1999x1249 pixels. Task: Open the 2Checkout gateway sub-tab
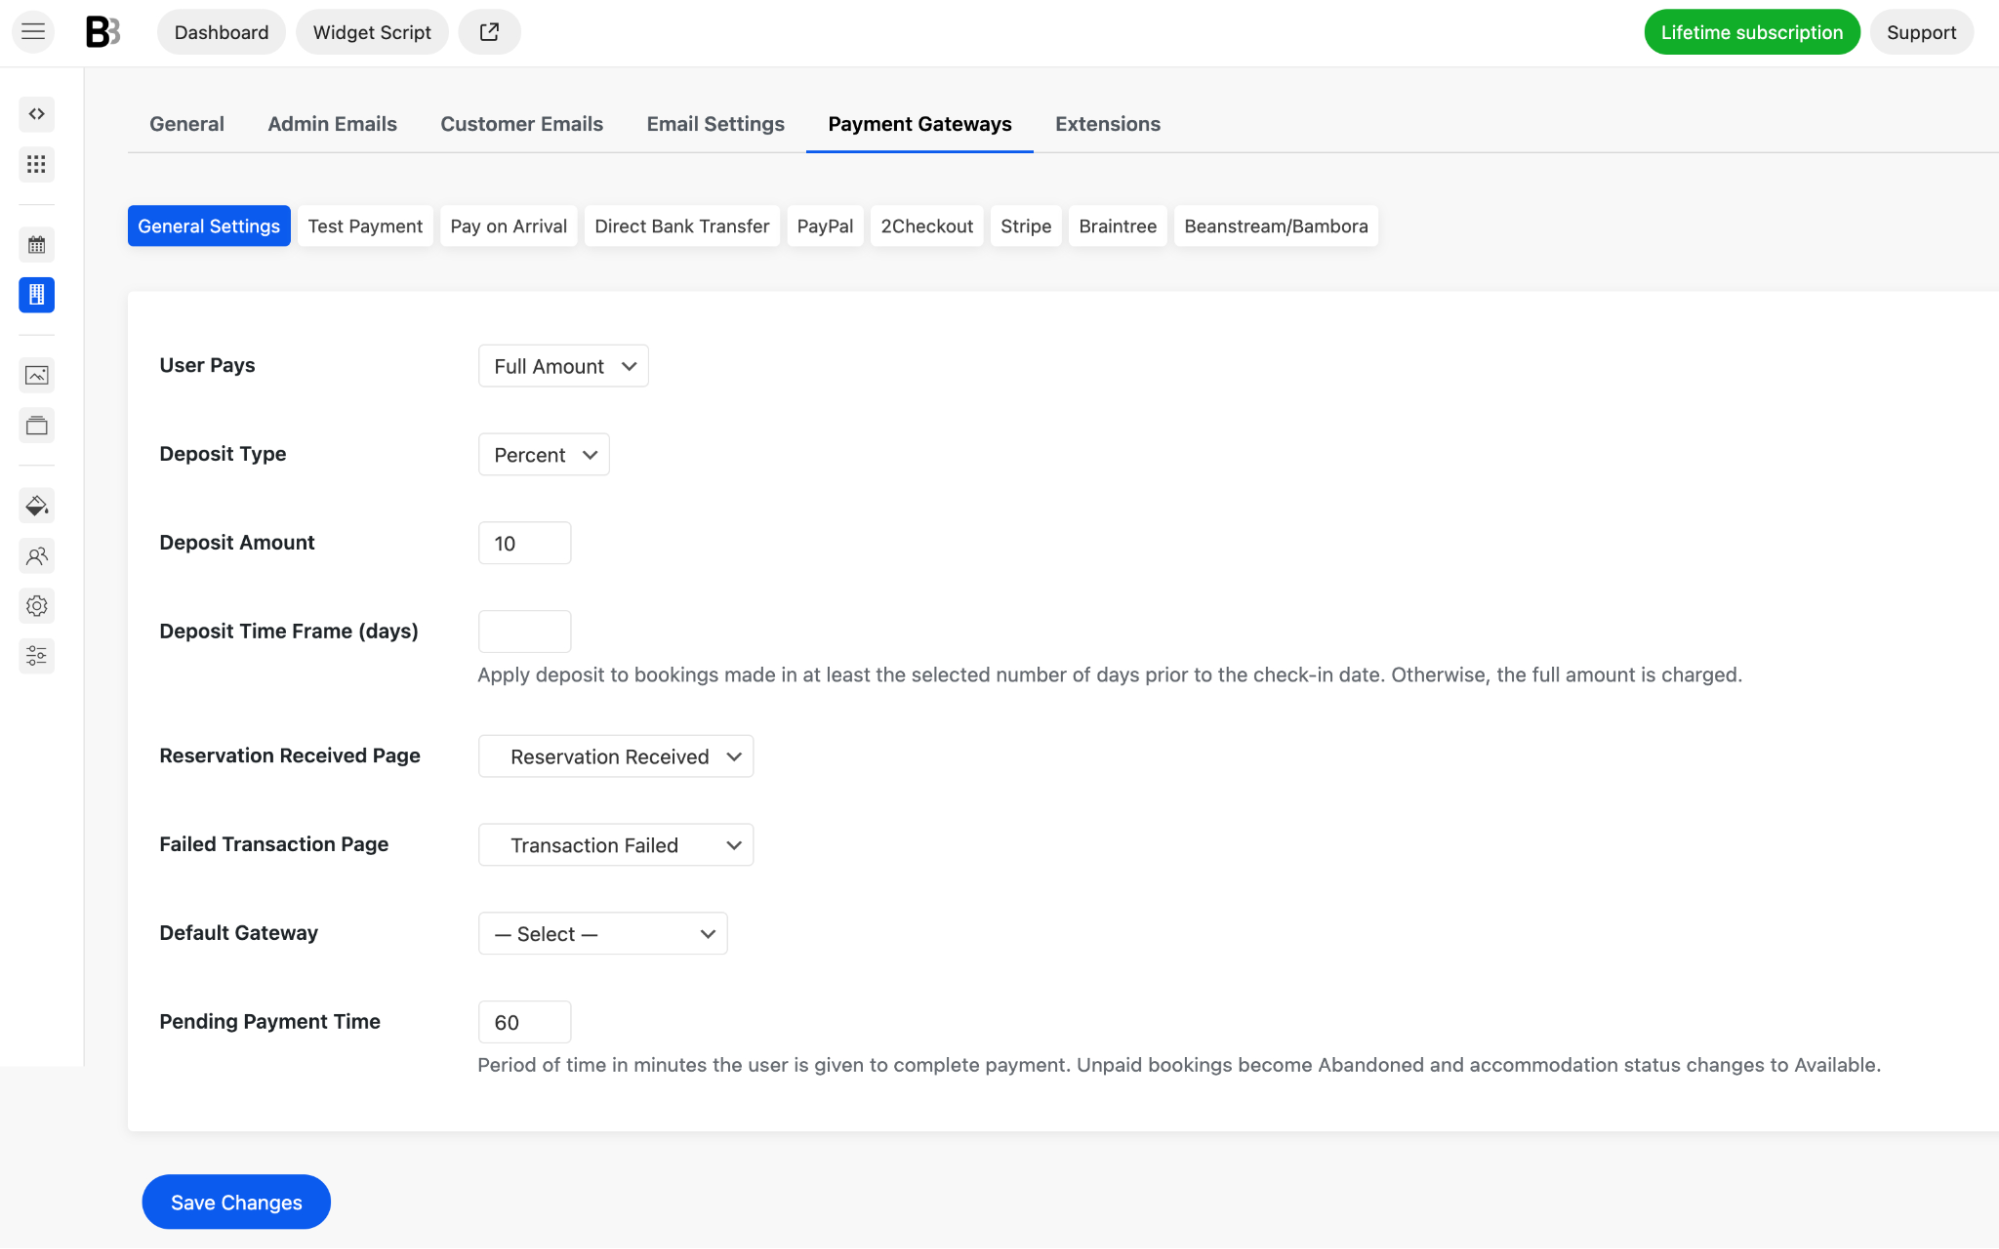coord(927,226)
